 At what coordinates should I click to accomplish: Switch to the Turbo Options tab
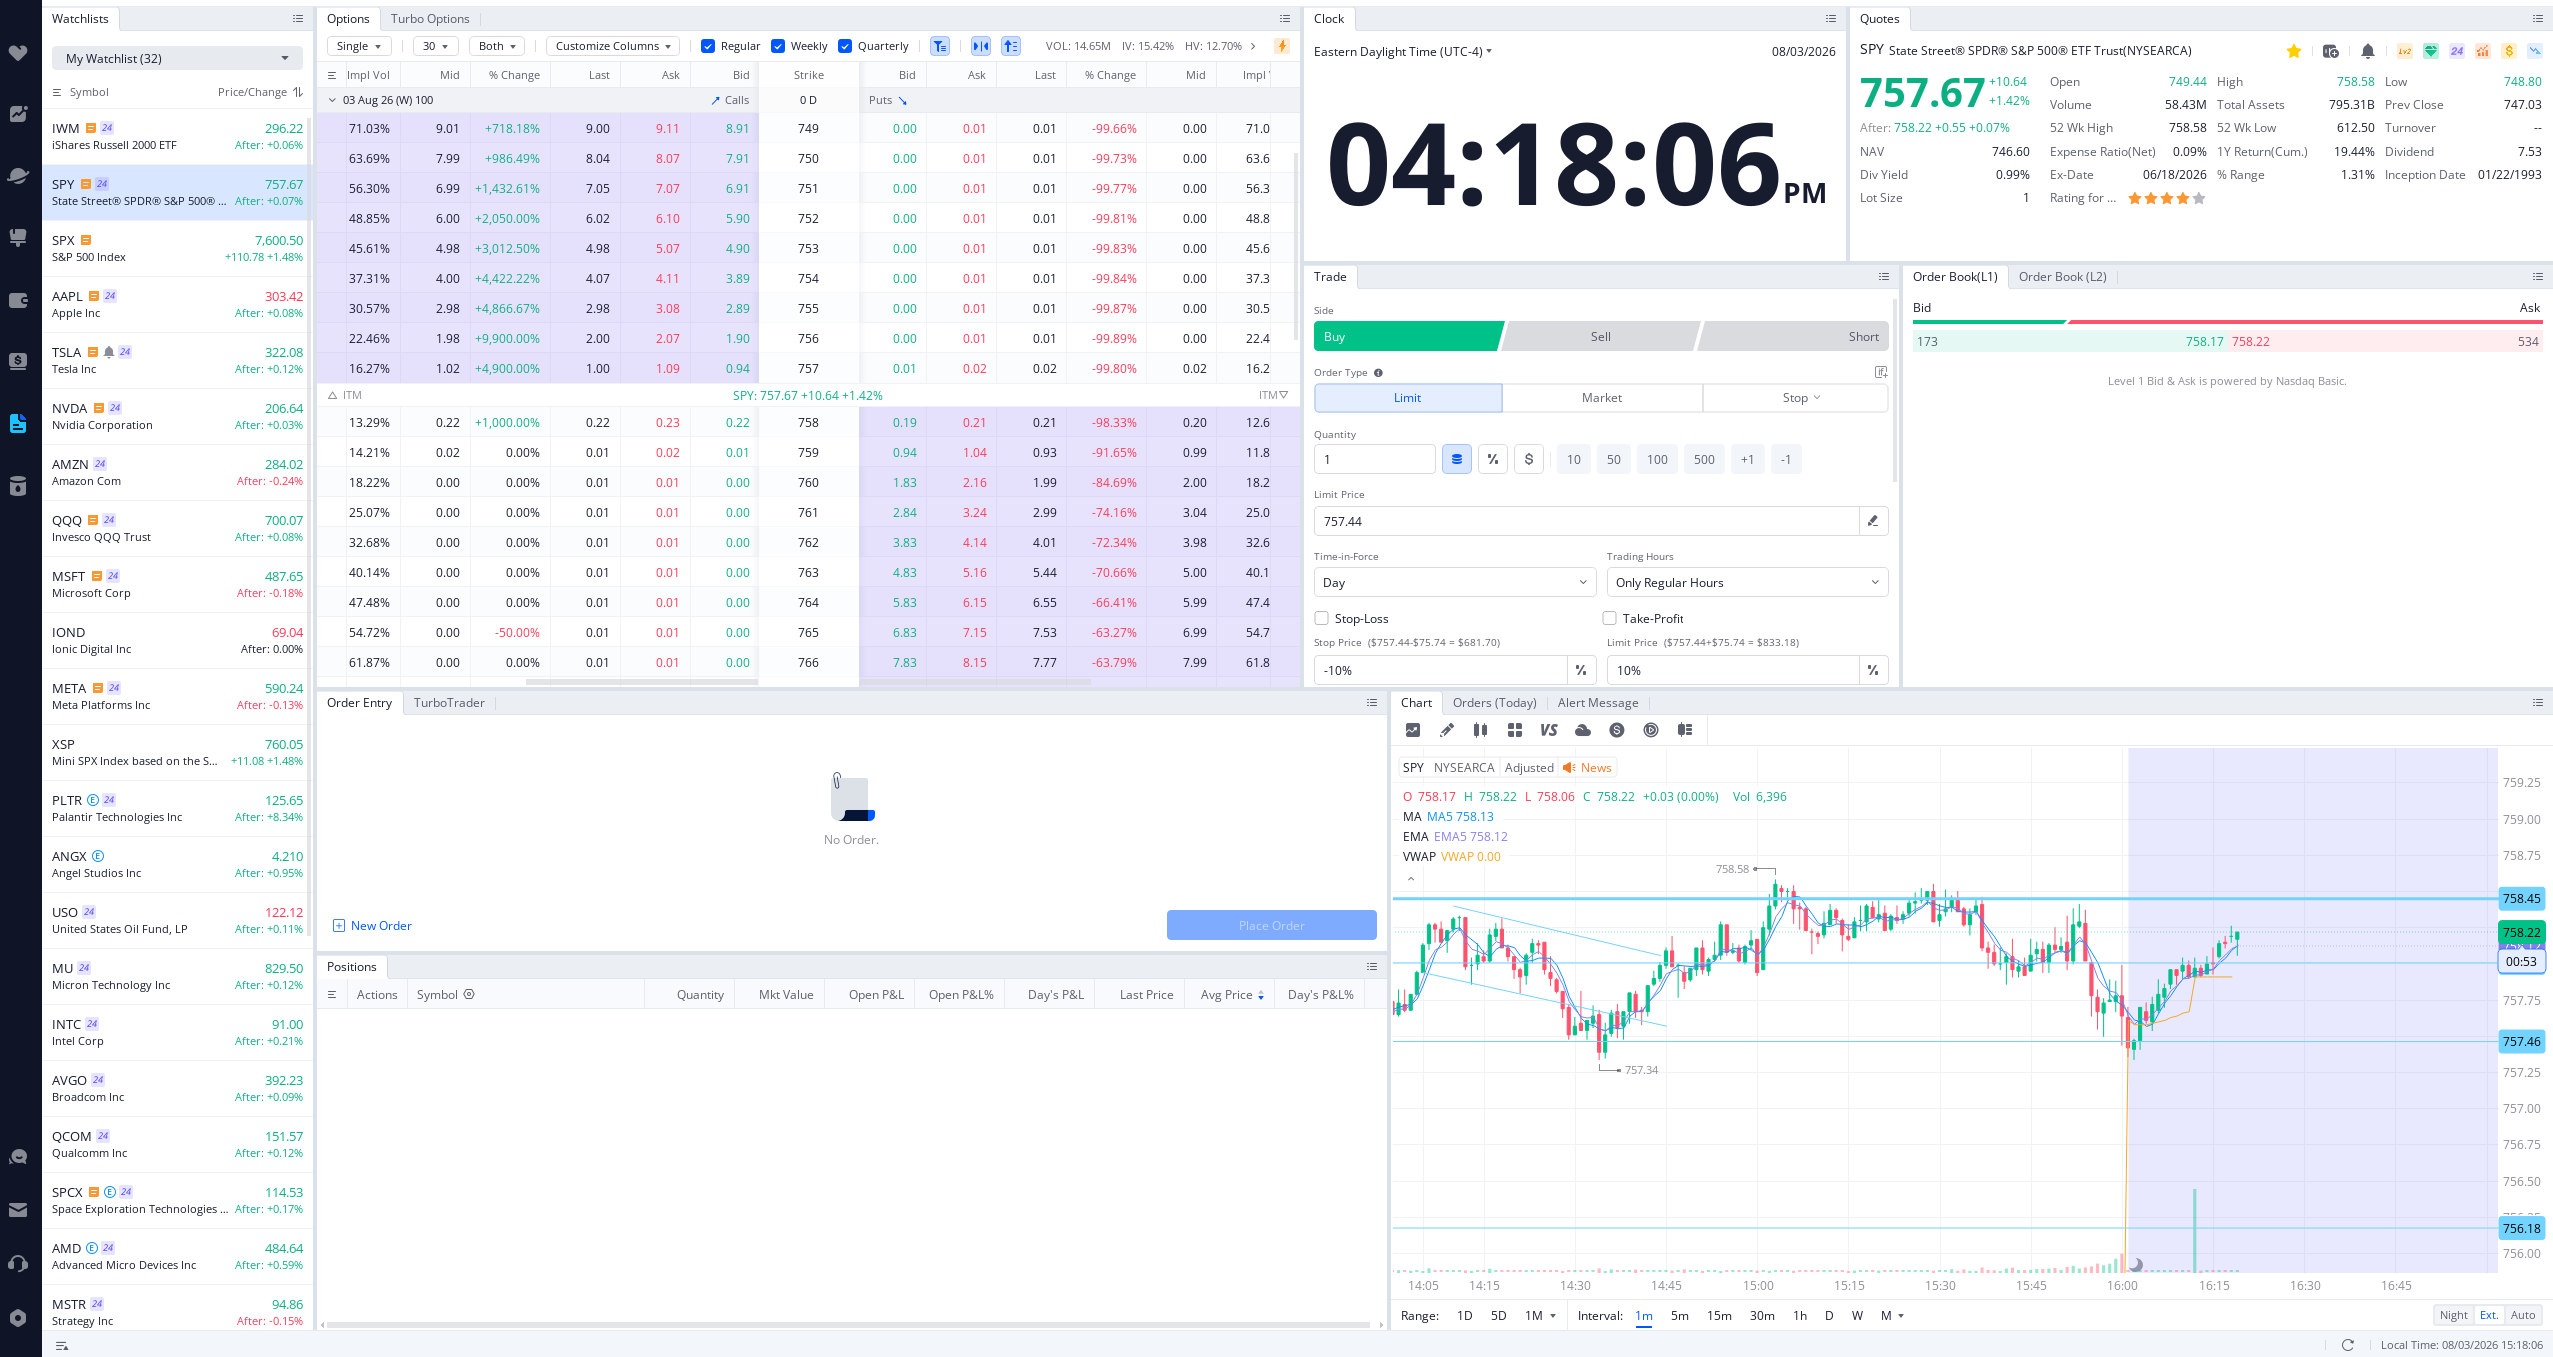click(430, 19)
